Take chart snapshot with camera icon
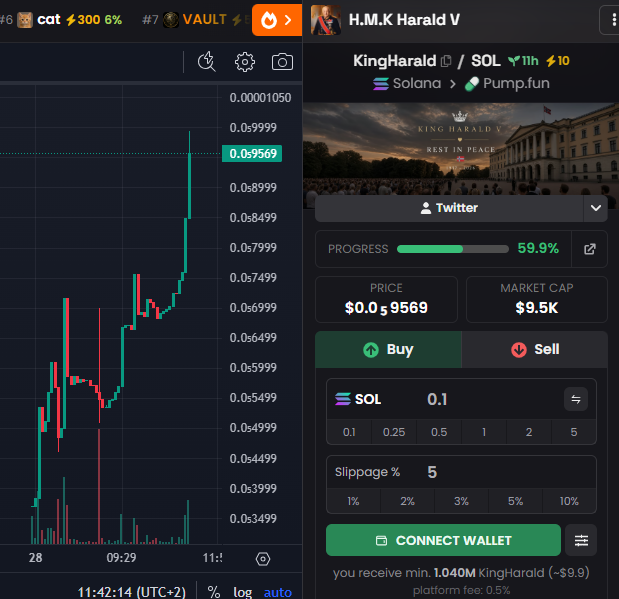Viewport: 619px width, 599px height. [x=282, y=62]
